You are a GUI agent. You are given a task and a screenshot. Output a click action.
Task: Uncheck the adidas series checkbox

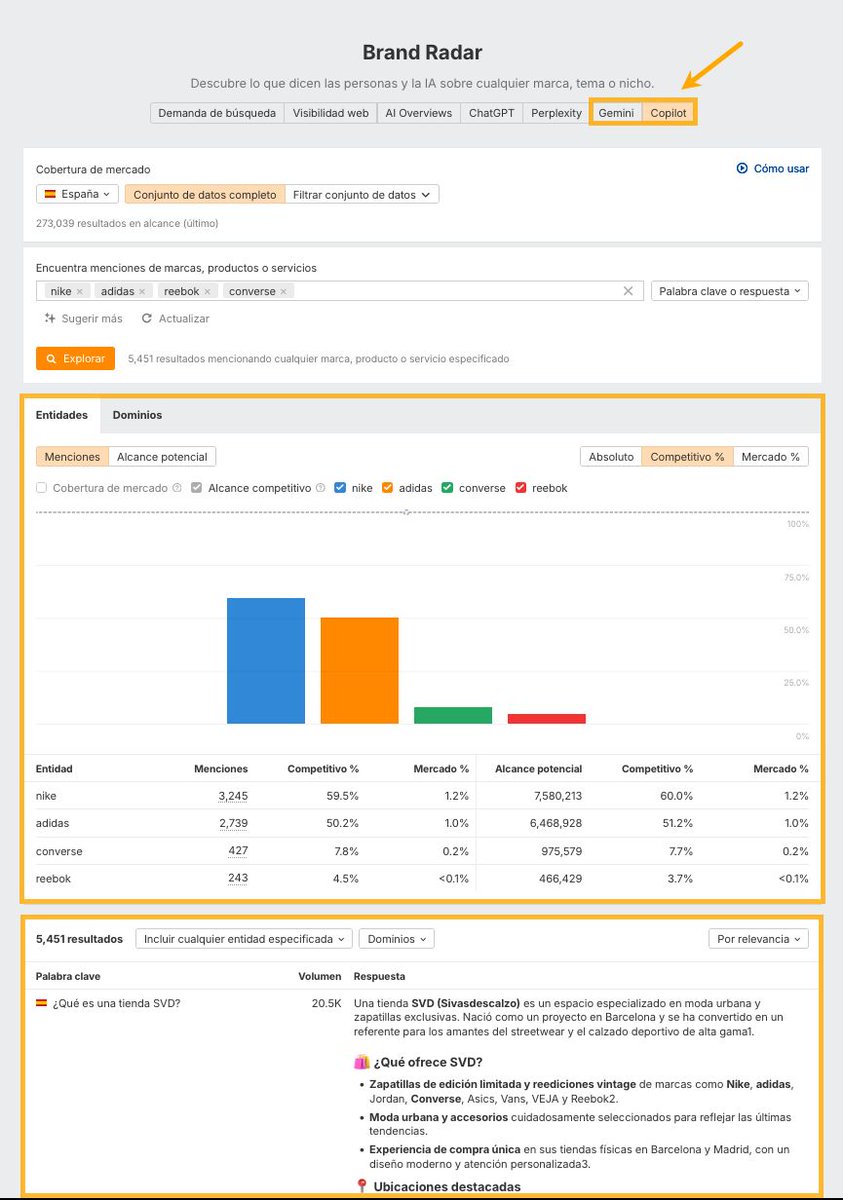(x=387, y=488)
